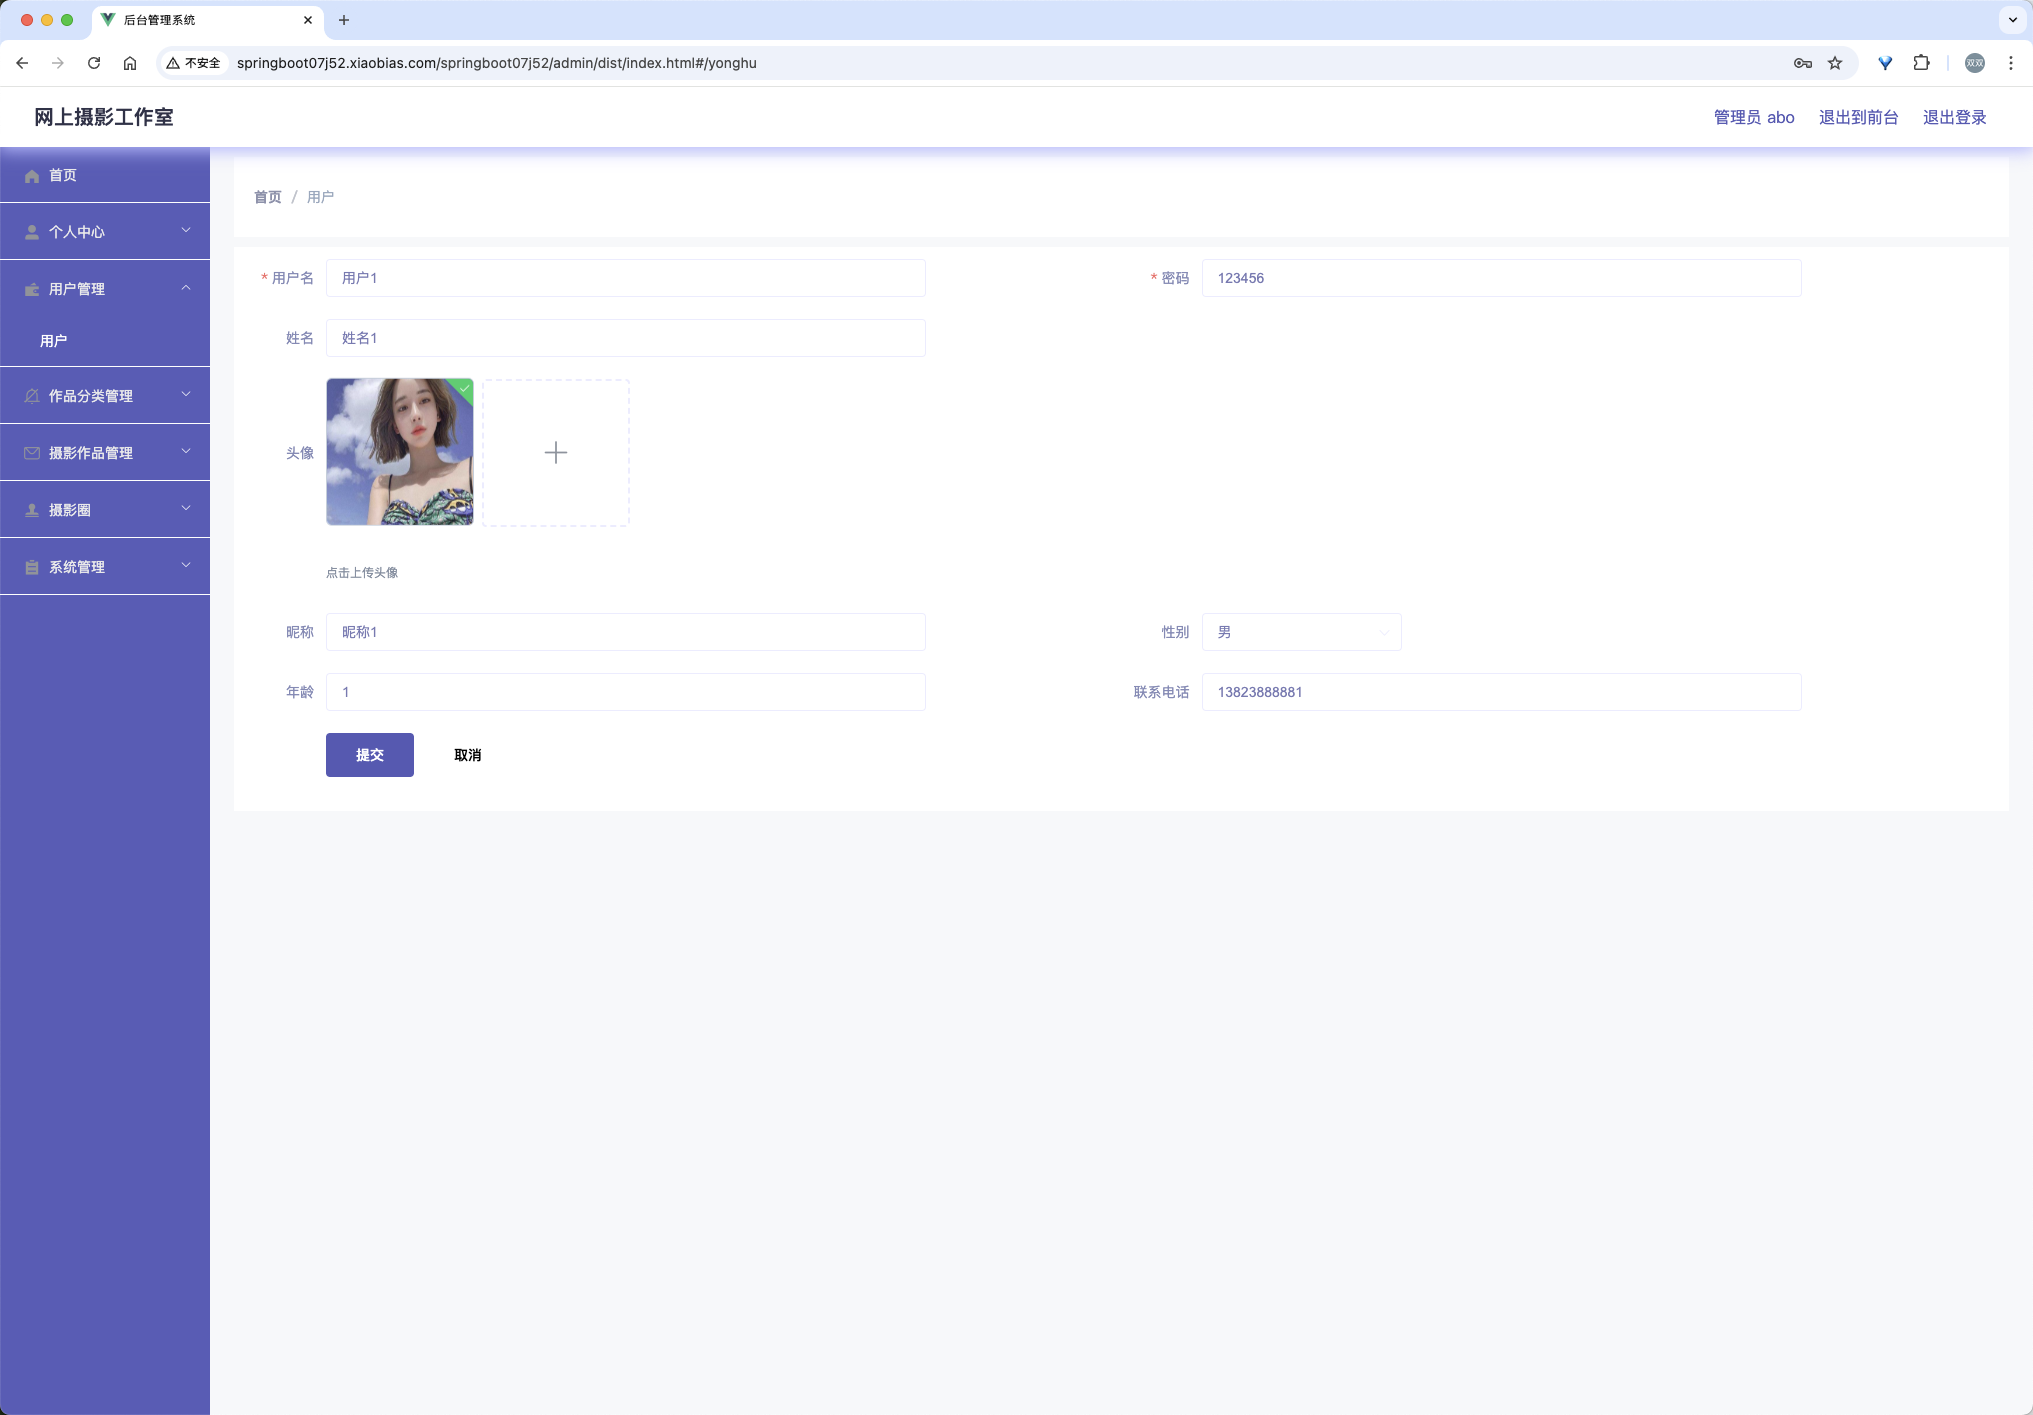Click the plus icon to upload avatar

[x=556, y=453]
